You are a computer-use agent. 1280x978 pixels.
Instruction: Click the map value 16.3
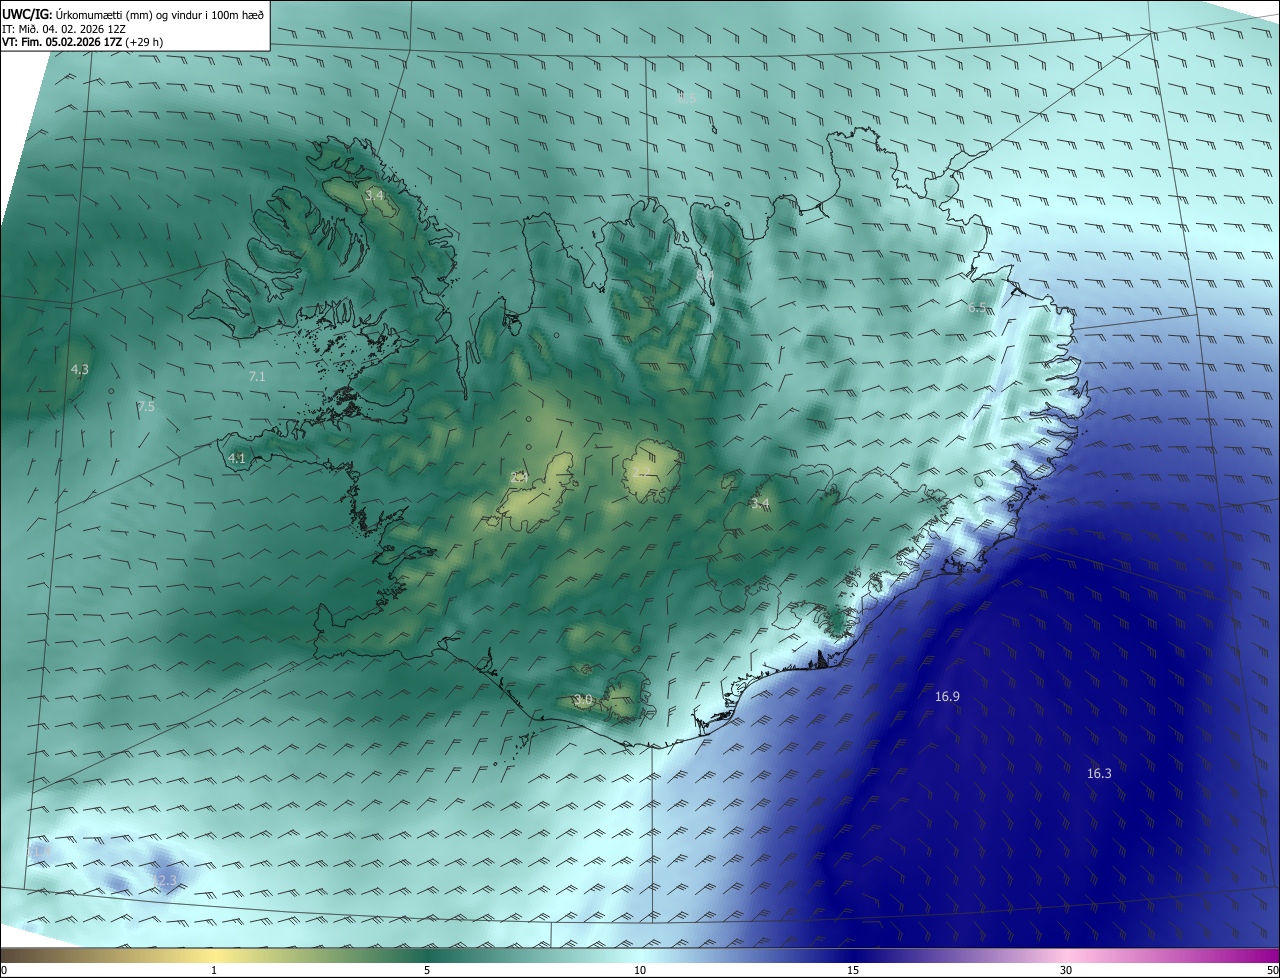tap(1099, 773)
